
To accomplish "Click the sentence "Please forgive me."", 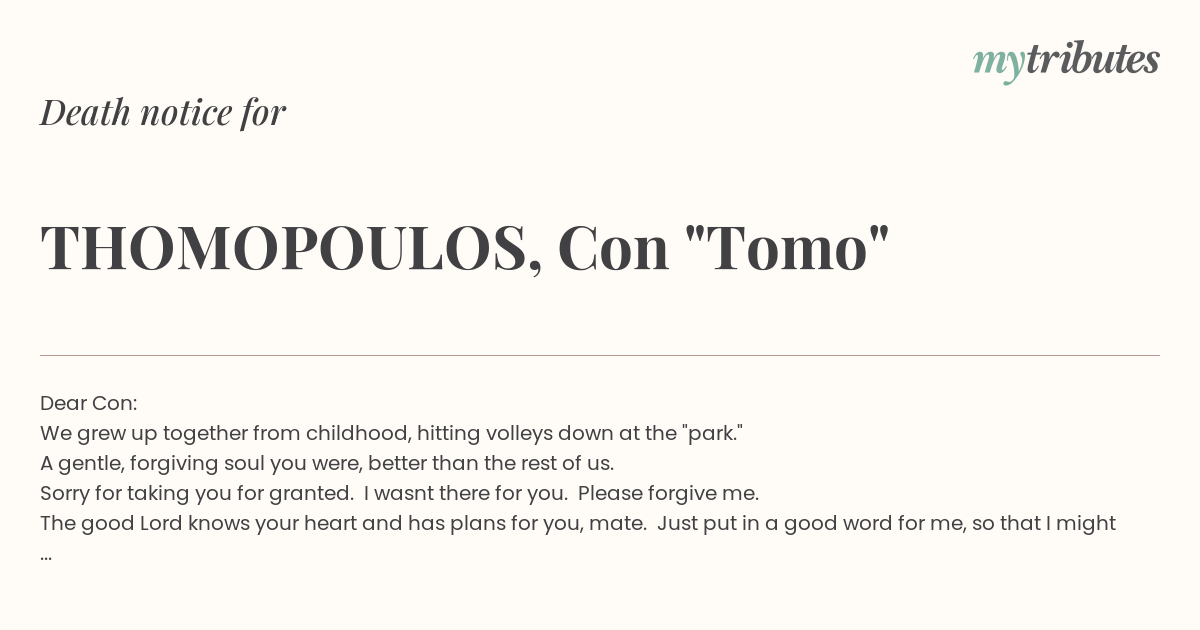I will tap(668, 493).
